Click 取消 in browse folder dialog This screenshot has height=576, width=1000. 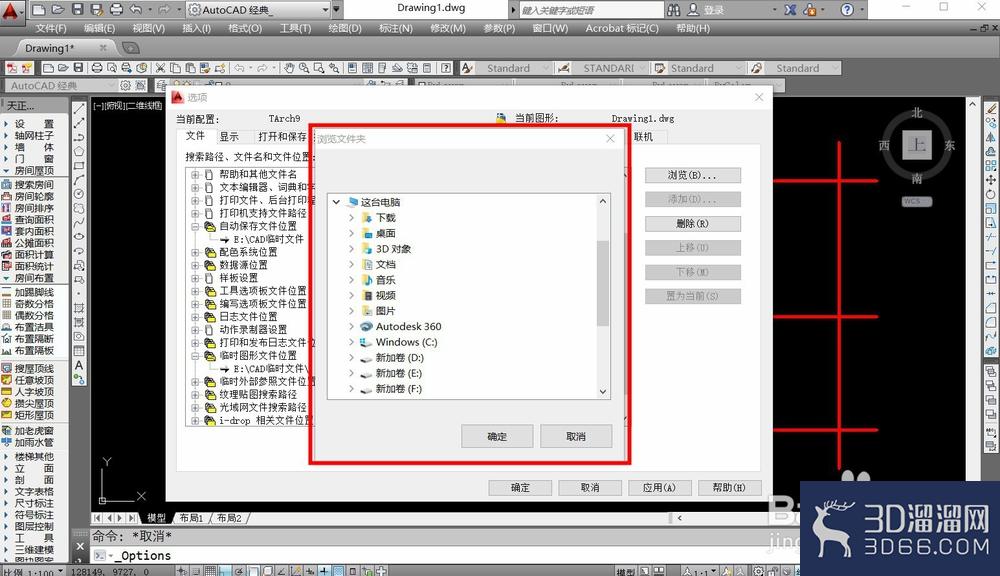tap(576, 436)
